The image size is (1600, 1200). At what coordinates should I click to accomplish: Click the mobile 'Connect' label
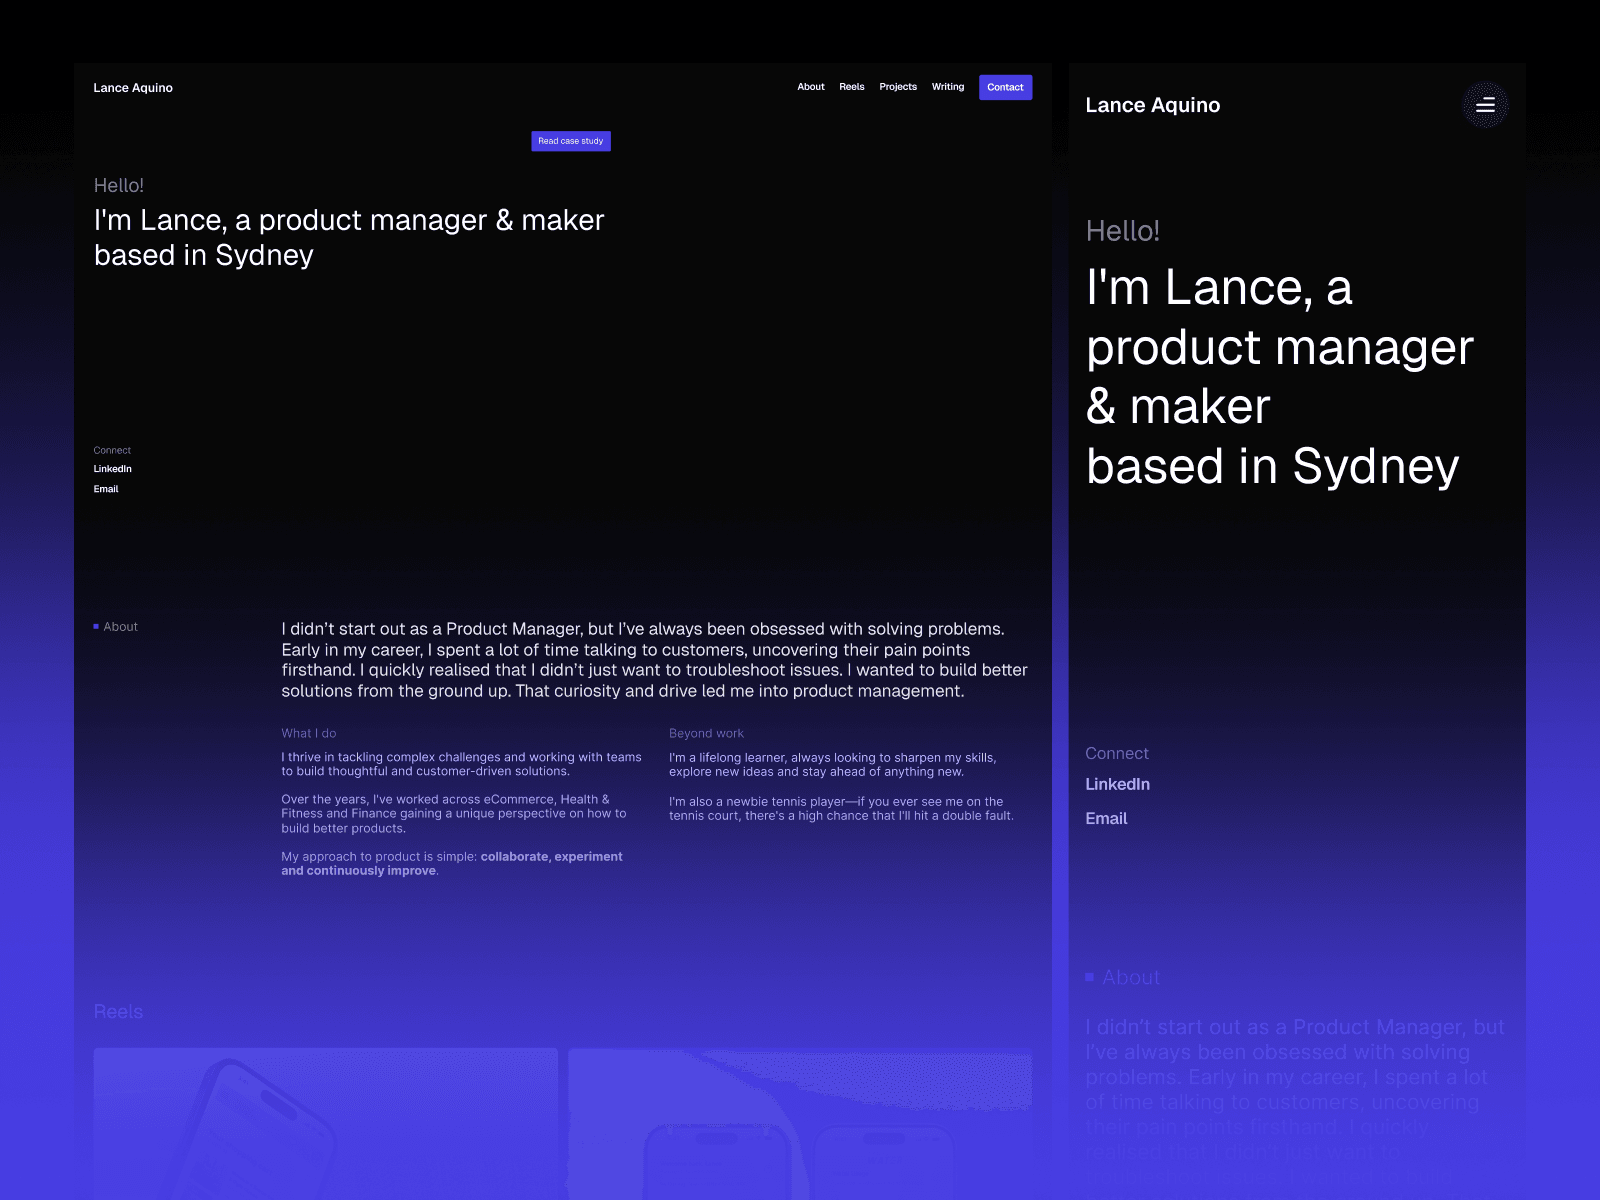1117,753
